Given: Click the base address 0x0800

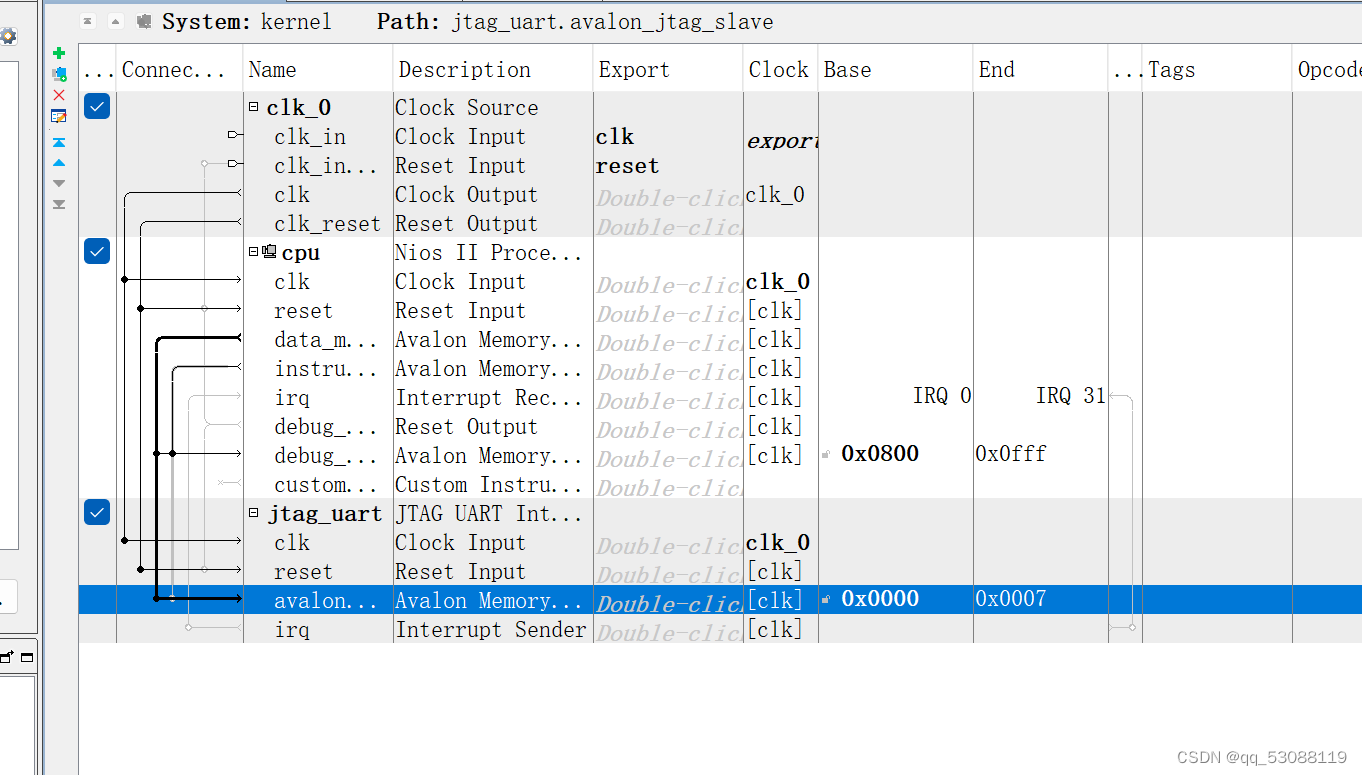Looking at the screenshot, I should pos(880,454).
